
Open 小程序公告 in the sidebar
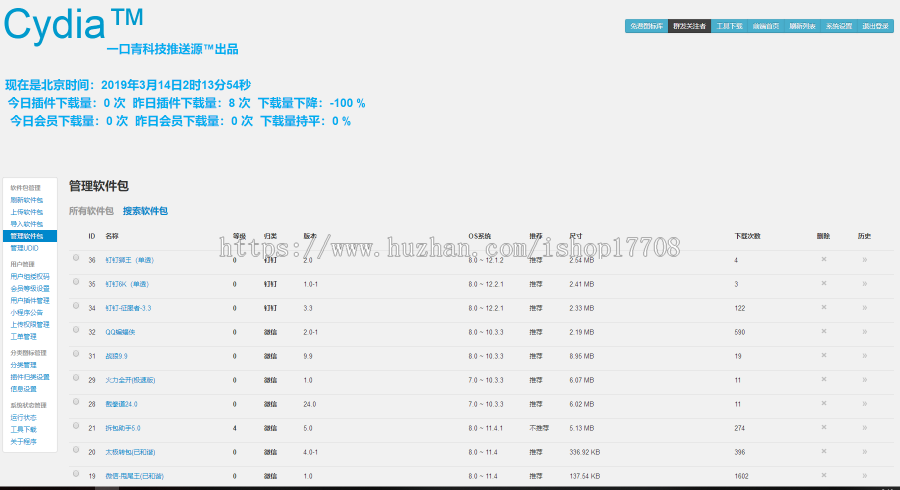[x=26, y=313]
